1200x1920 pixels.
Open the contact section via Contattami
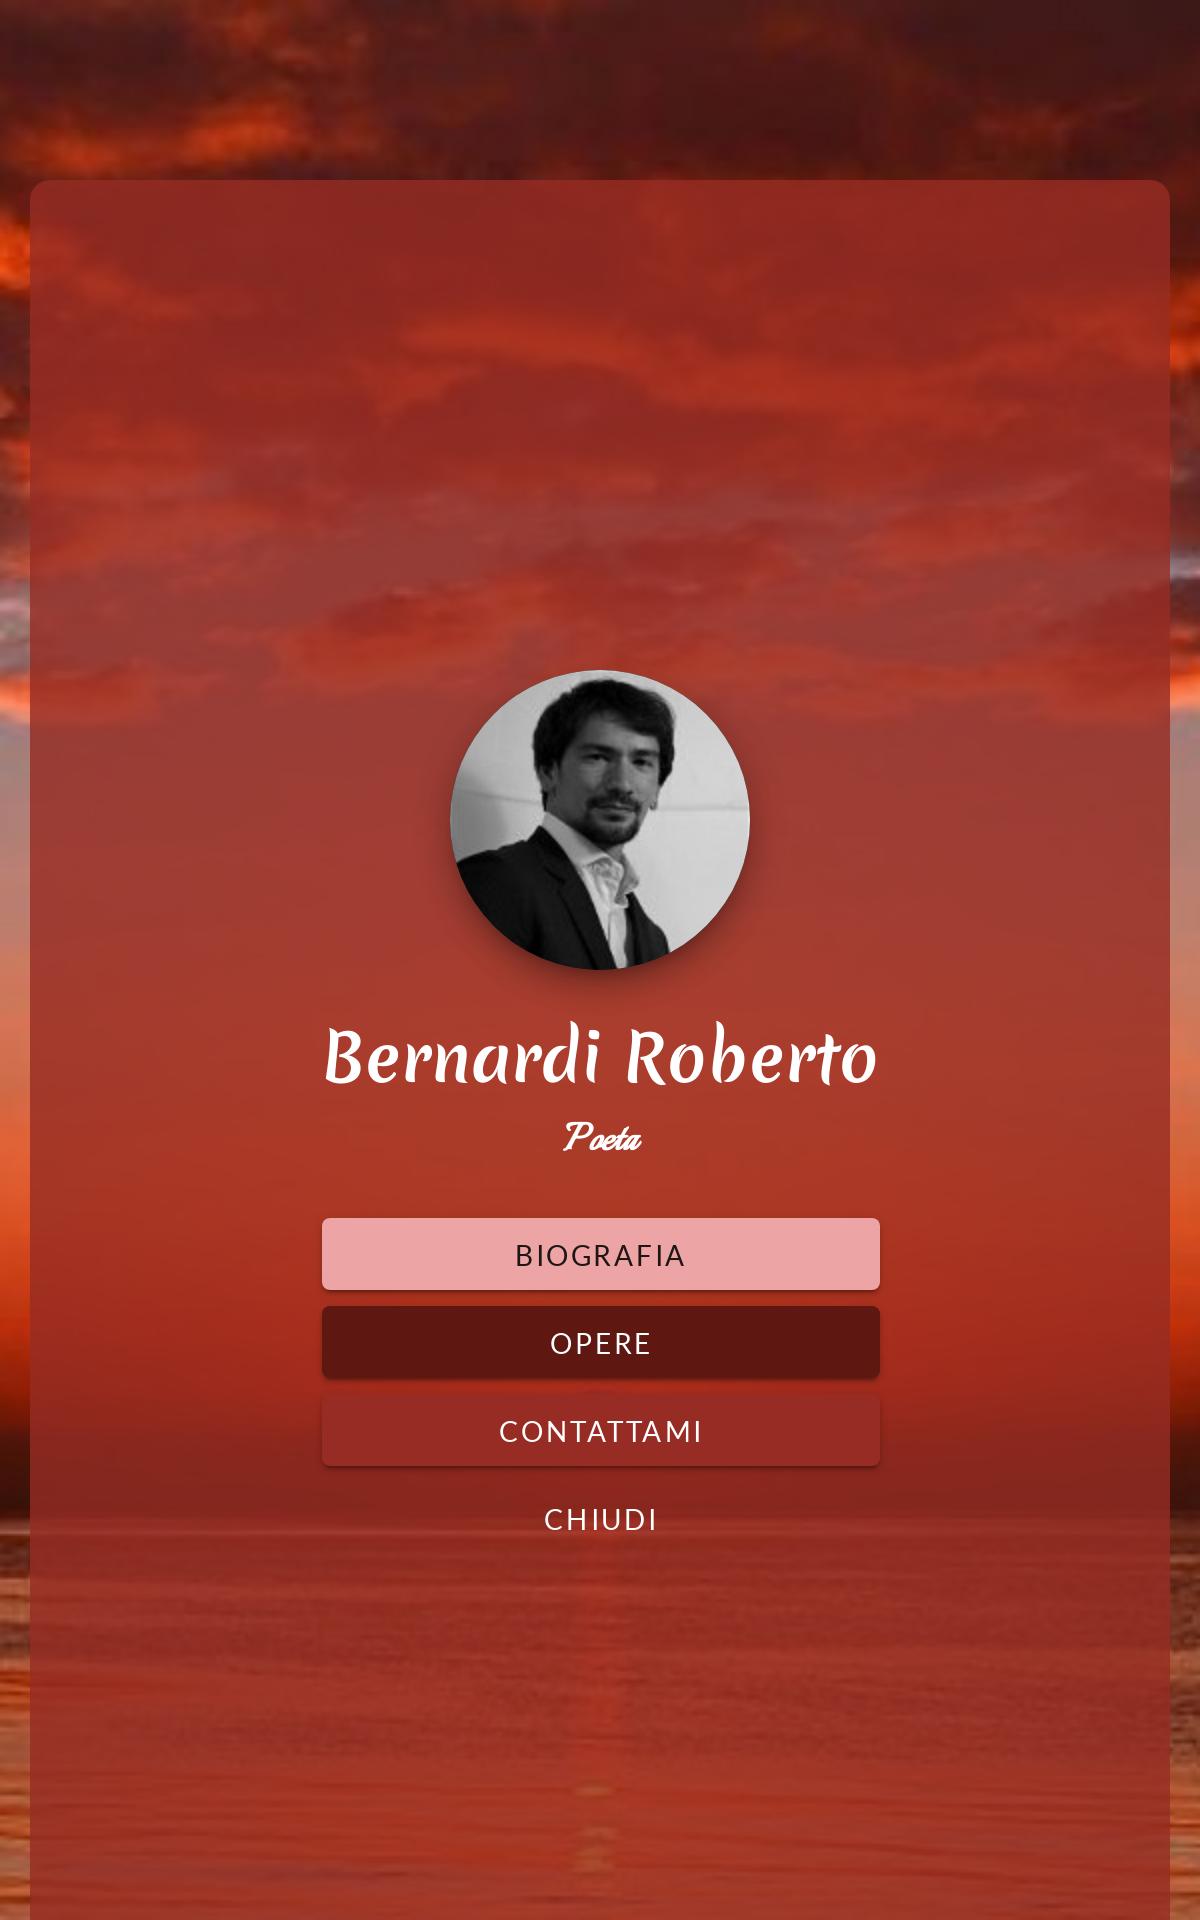(600, 1430)
